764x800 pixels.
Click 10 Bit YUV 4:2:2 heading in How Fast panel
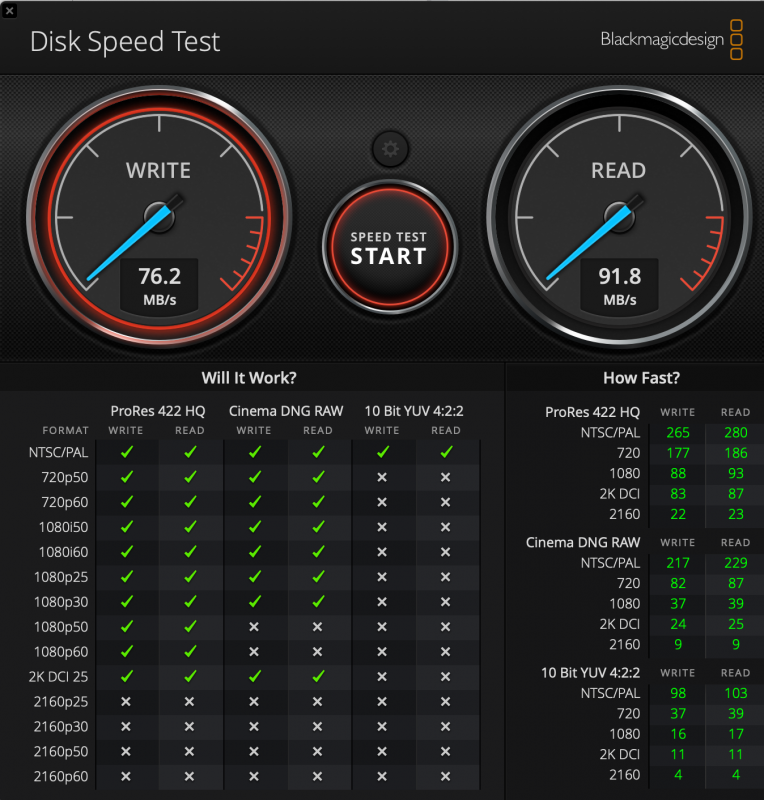click(x=590, y=673)
